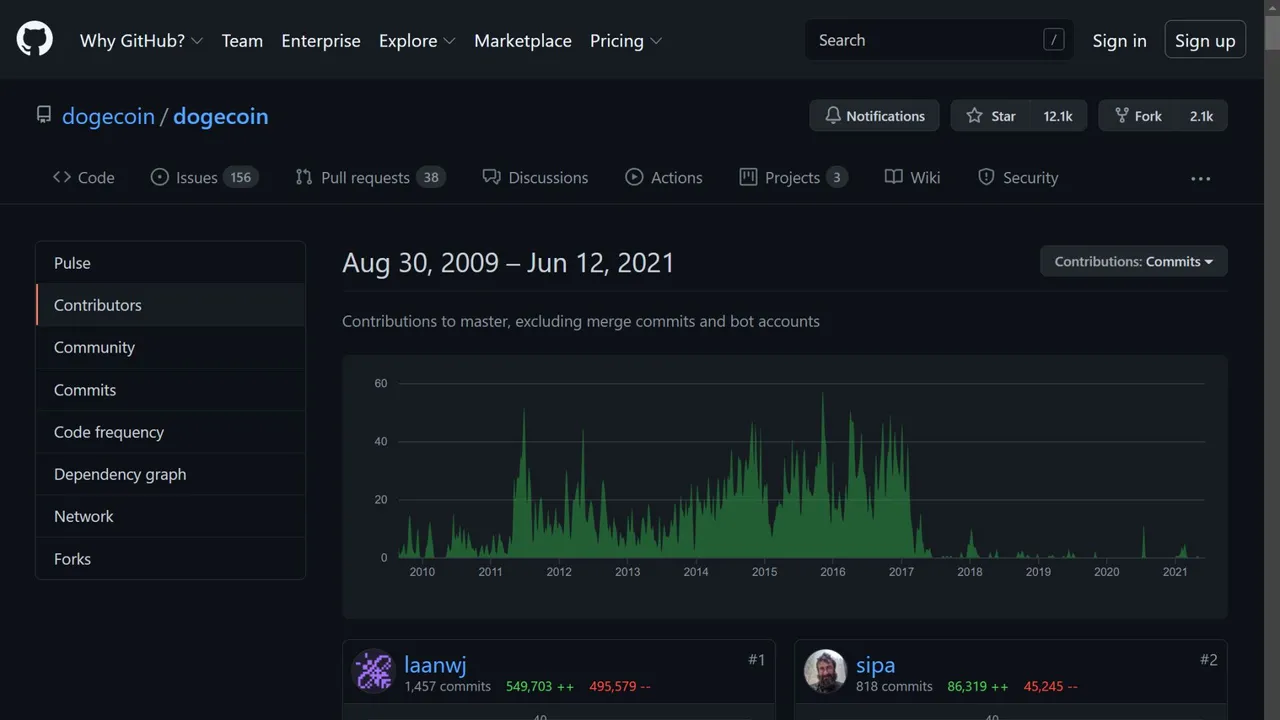
Task: Click the Pull requests icon
Action: click(304, 177)
